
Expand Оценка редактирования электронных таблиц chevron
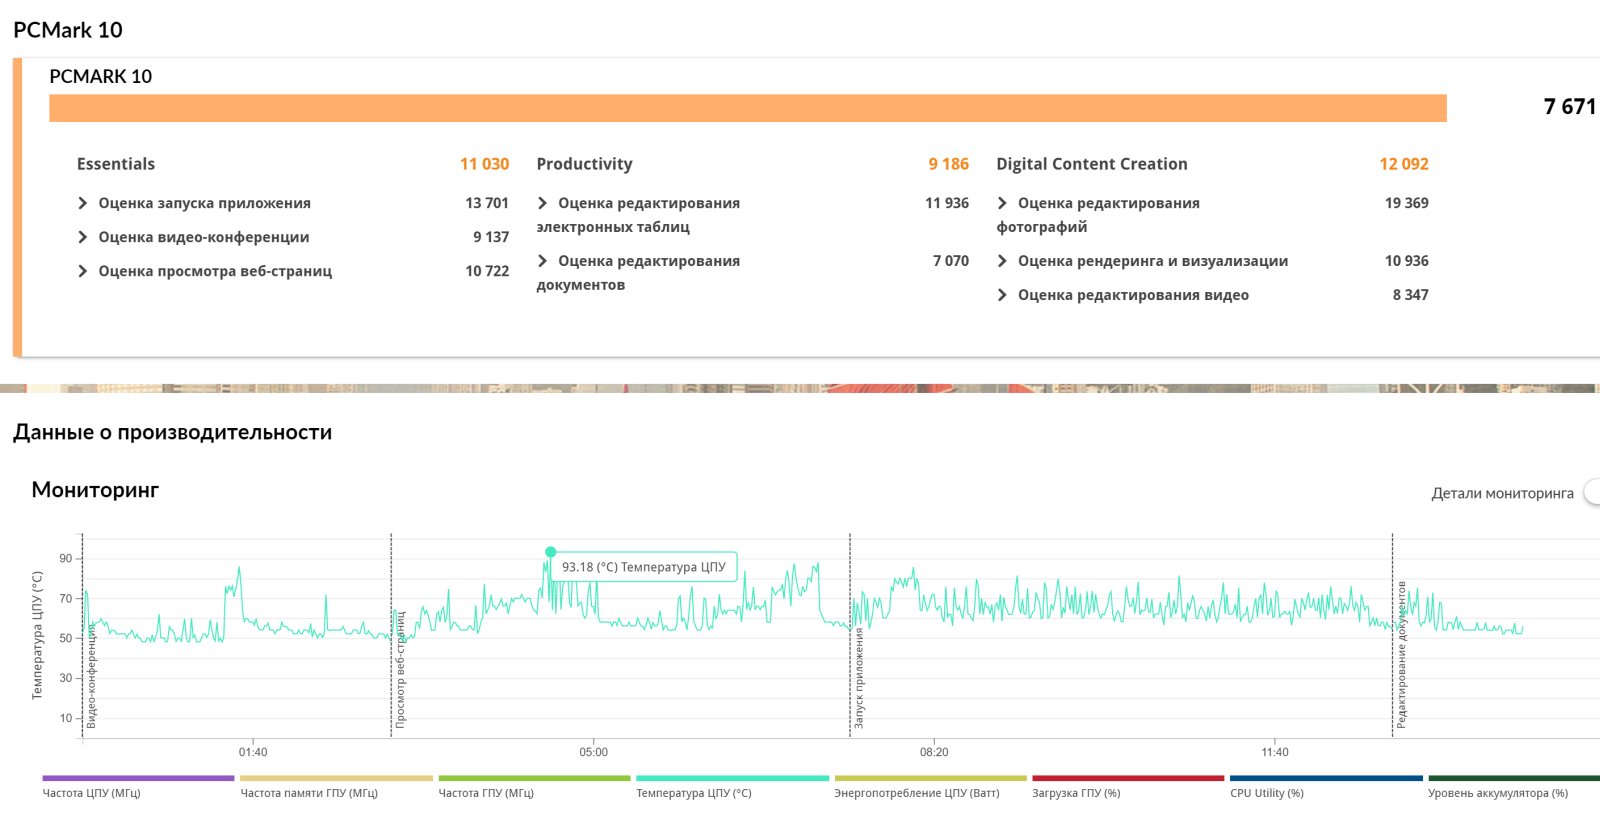[543, 203]
